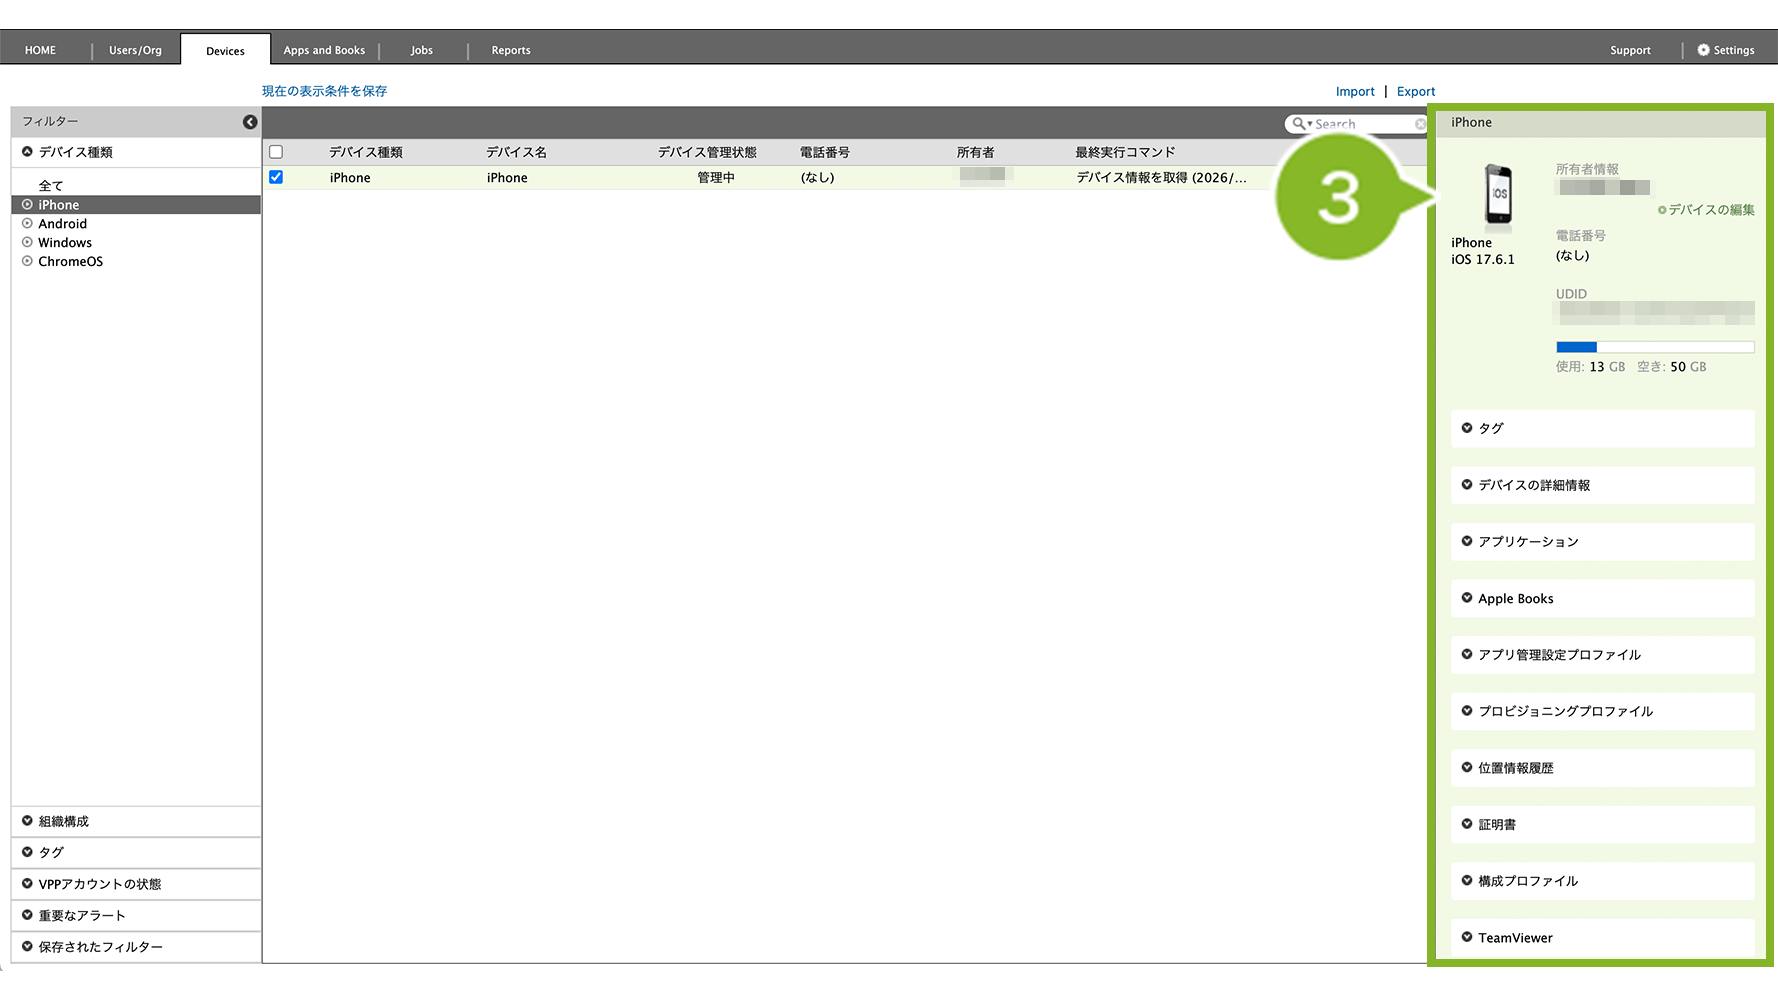Uncheck the iPhone row checkbox
Viewport: 1778px width, 1000px height.
276,177
